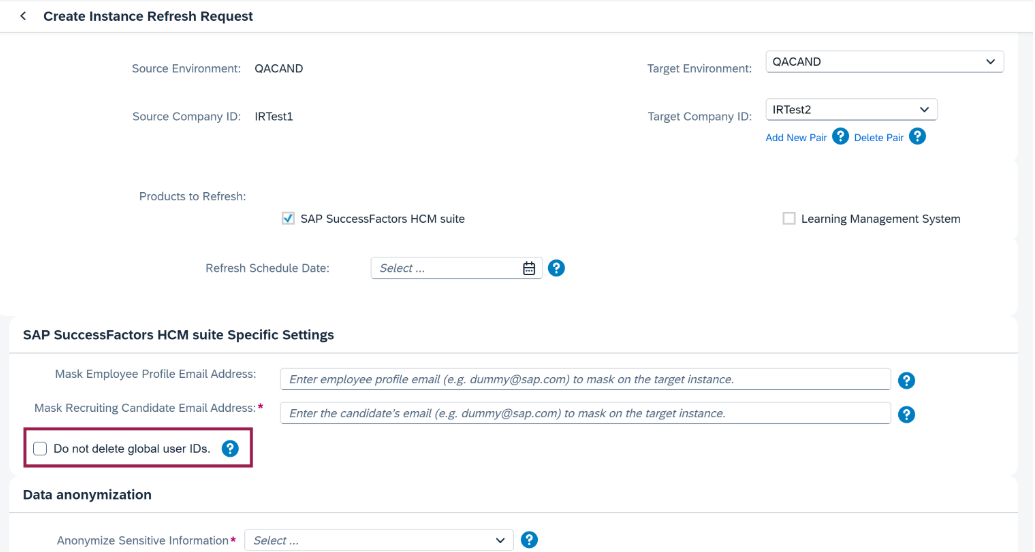
Task: Open calendar picker for Refresh Schedule Date
Action: 529,268
